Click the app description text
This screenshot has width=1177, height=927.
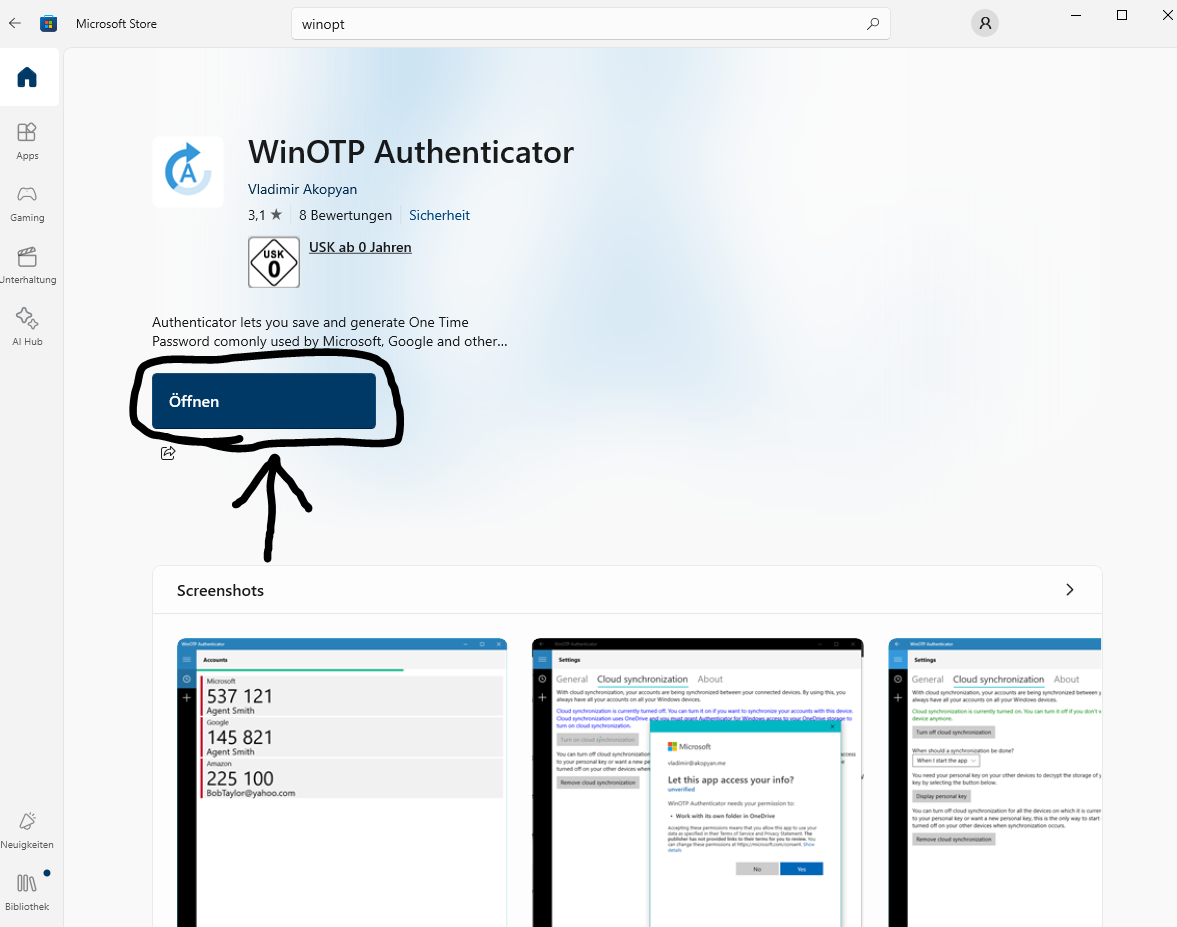(x=330, y=332)
